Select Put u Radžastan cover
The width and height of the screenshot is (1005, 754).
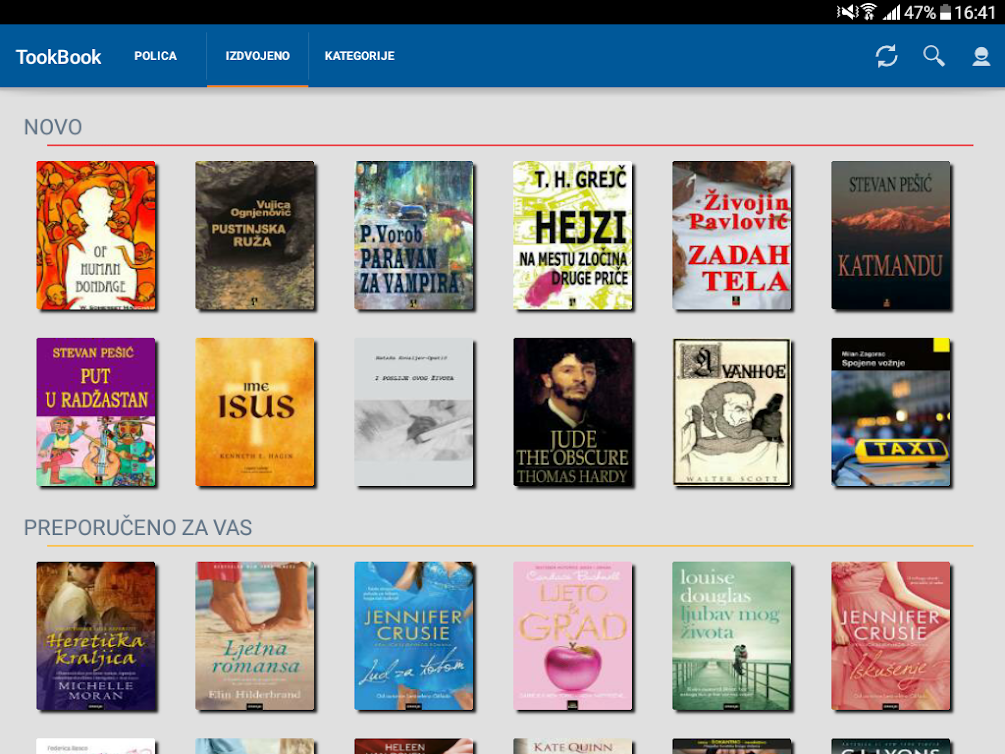(96, 412)
